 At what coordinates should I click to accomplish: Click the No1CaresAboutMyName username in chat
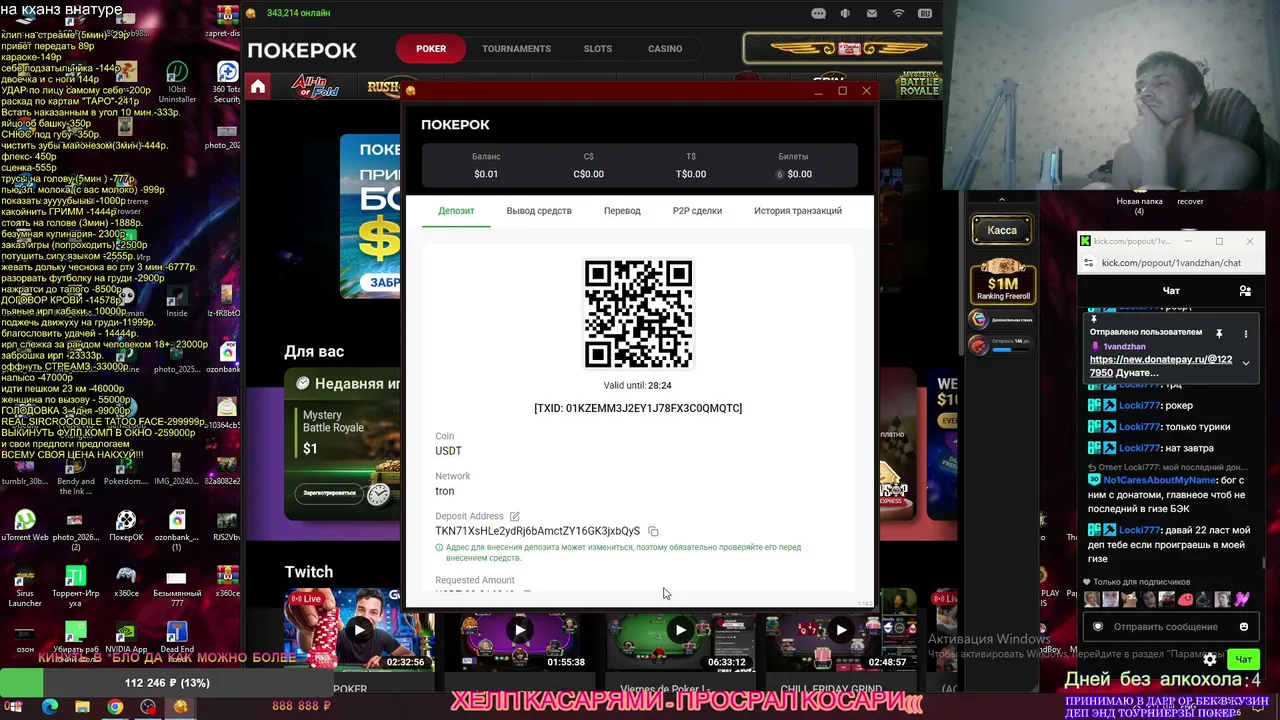pyautogui.click(x=1161, y=480)
